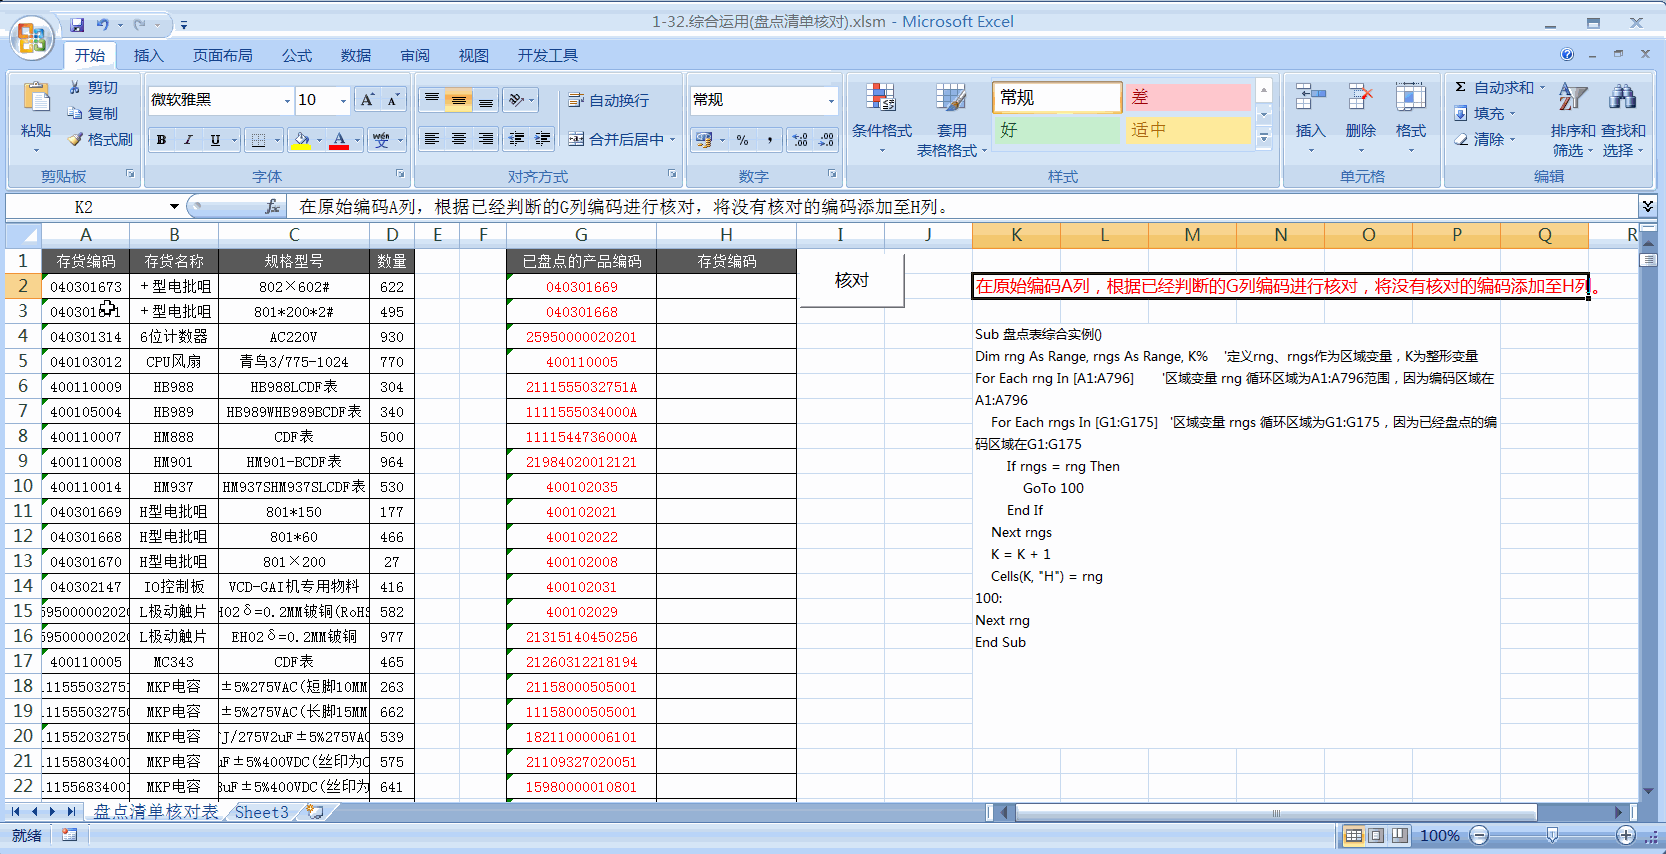Increase the cell indent

click(x=543, y=139)
